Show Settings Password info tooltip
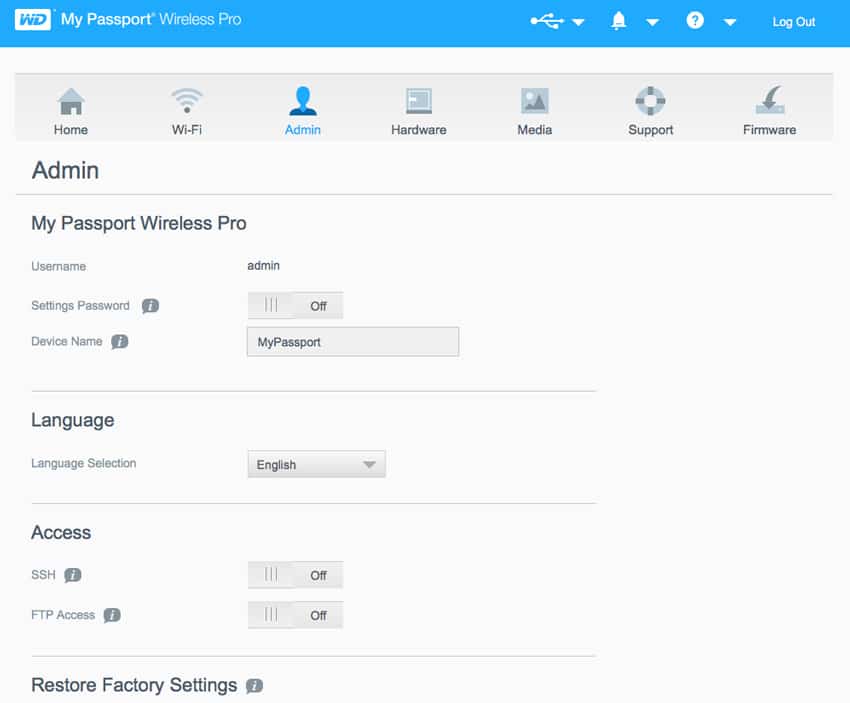Screen dimensions: 850x703 click(x=150, y=306)
